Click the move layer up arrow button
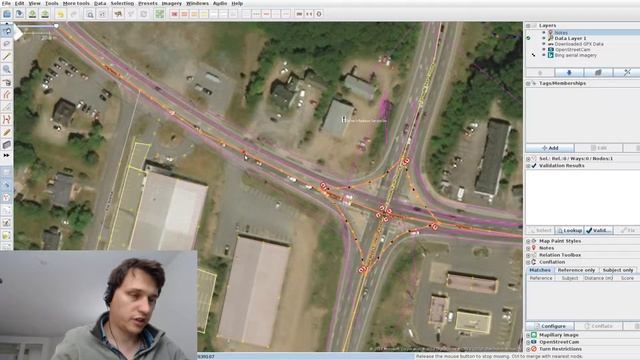640x360 pixels. pyautogui.click(x=540, y=72)
